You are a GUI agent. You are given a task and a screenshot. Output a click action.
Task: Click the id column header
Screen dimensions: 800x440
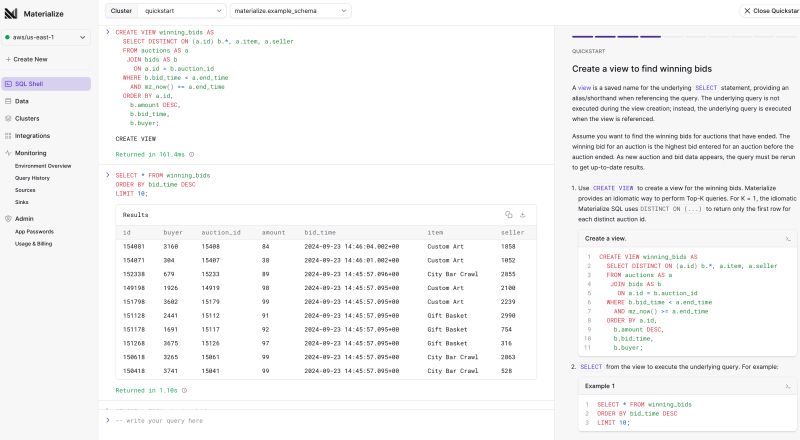tap(127, 232)
